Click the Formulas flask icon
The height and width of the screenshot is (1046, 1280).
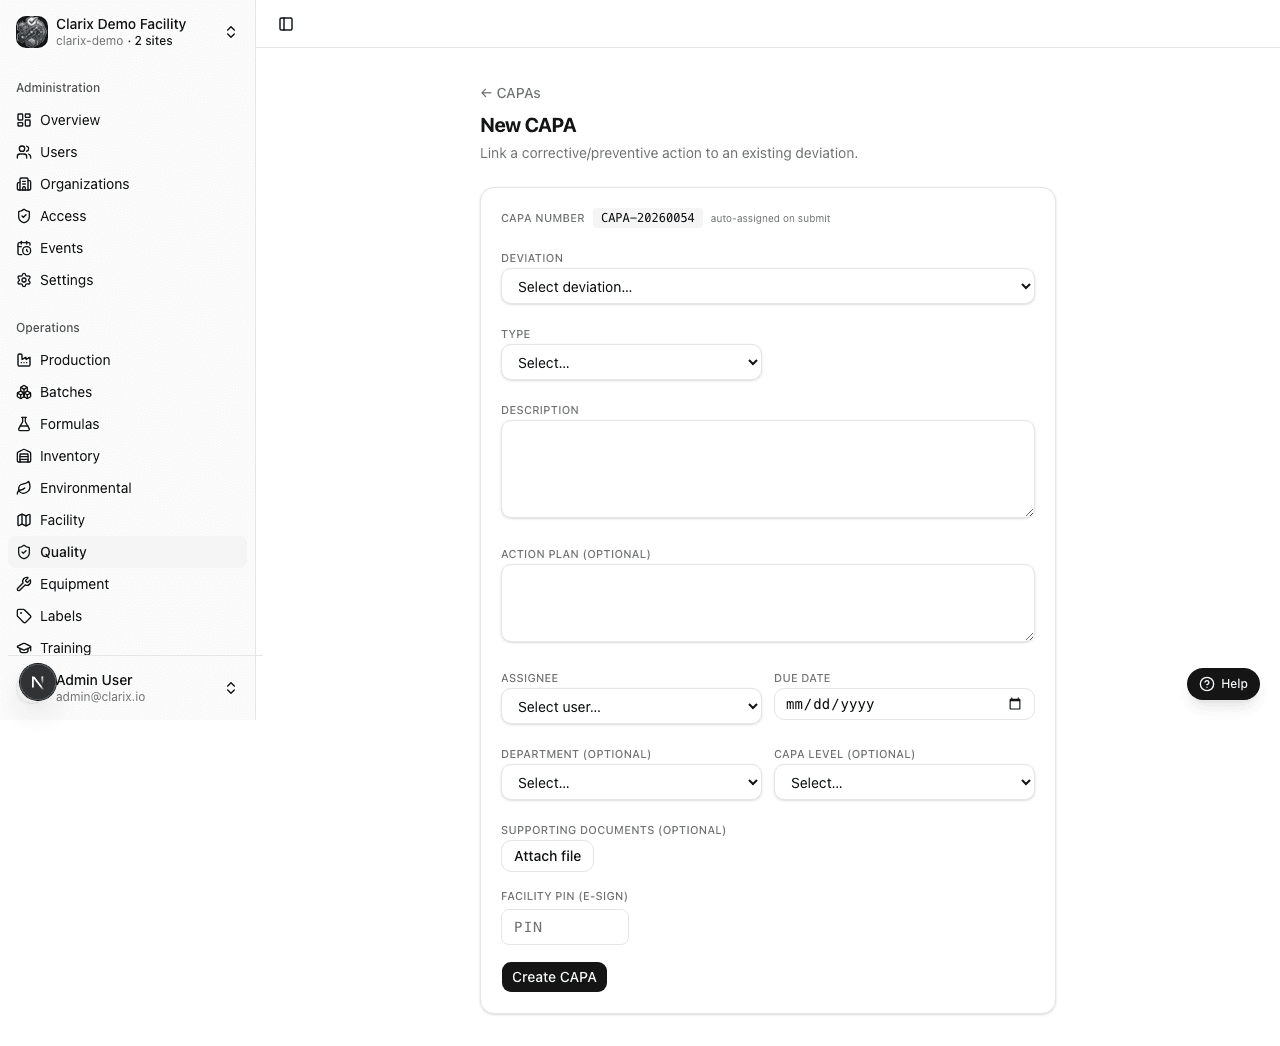tap(24, 424)
